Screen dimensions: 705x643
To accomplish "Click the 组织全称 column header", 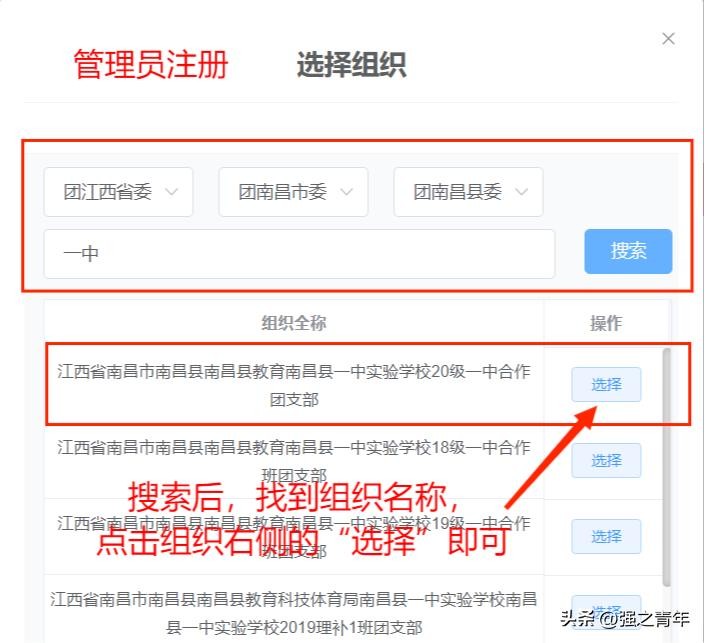I will coord(294,323).
